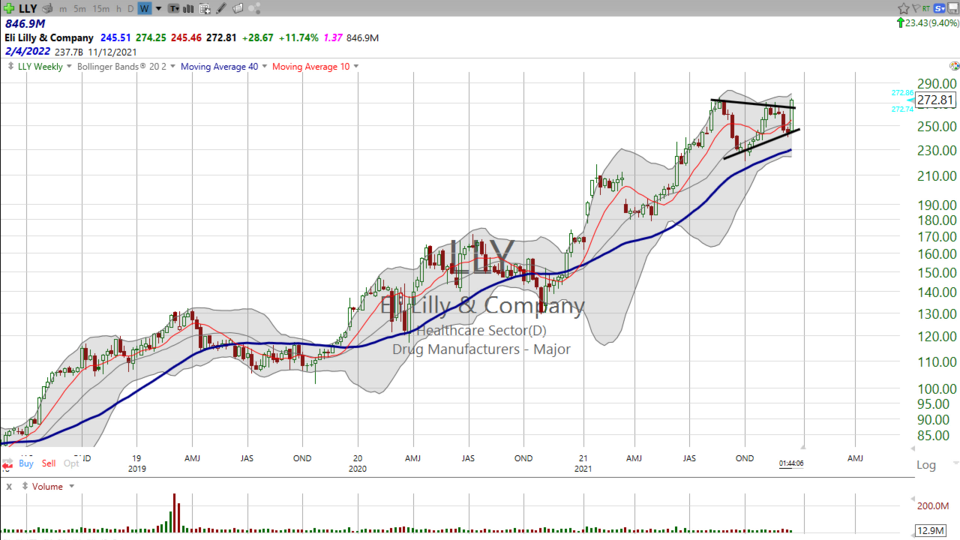The image size is (960, 540).
Task: Click the 2/4/2022 date label
Action: pyautogui.click(x=28, y=51)
